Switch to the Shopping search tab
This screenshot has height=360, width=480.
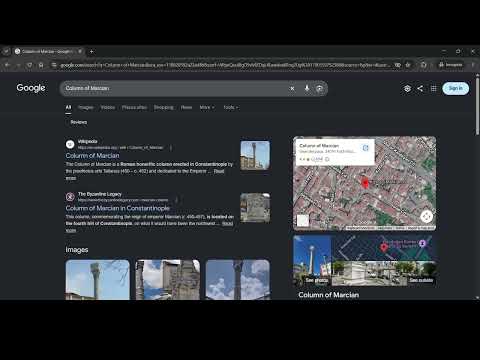[x=163, y=107]
